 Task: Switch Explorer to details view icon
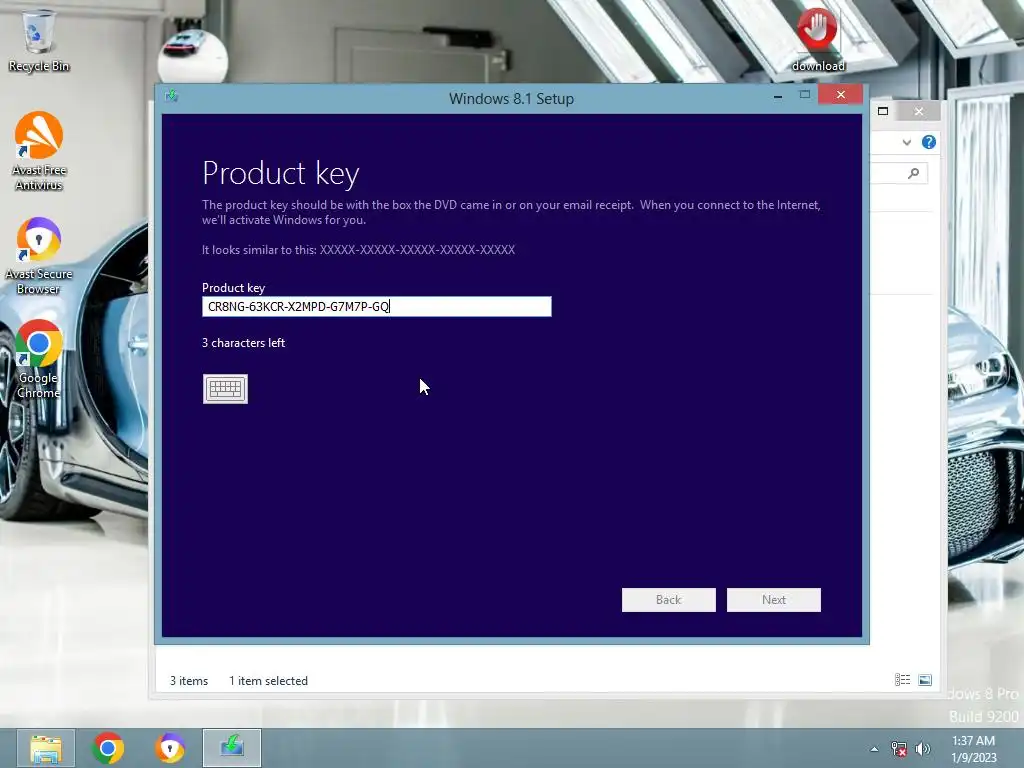[x=903, y=680]
